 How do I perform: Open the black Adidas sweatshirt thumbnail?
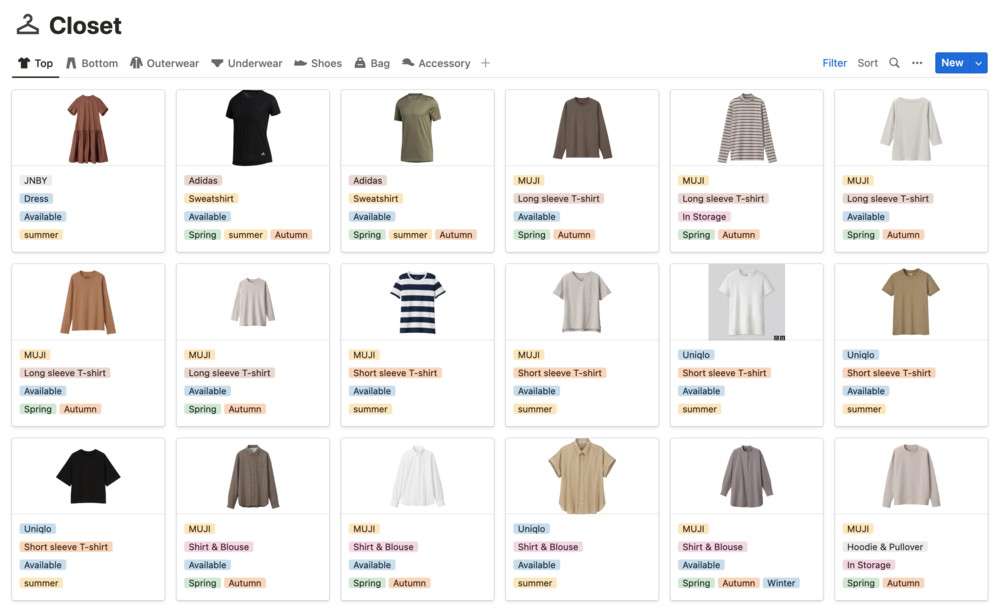(x=253, y=128)
